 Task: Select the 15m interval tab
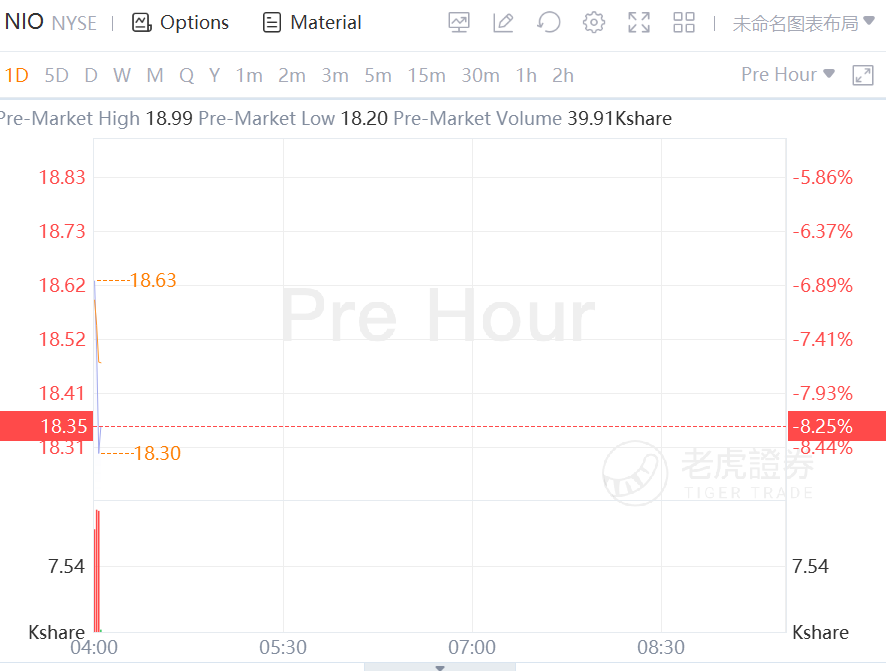[x=426, y=75]
